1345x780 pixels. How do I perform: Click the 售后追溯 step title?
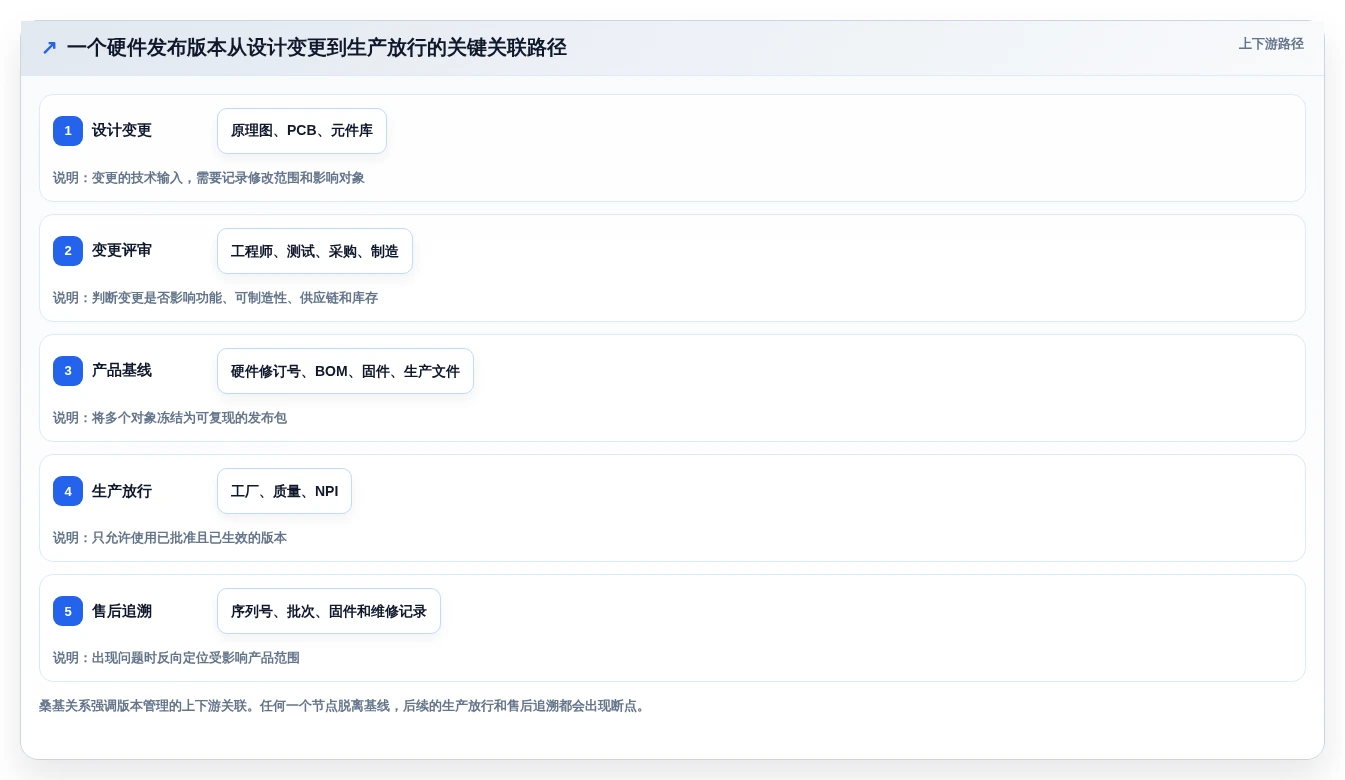pyautogui.click(x=122, y=611)
